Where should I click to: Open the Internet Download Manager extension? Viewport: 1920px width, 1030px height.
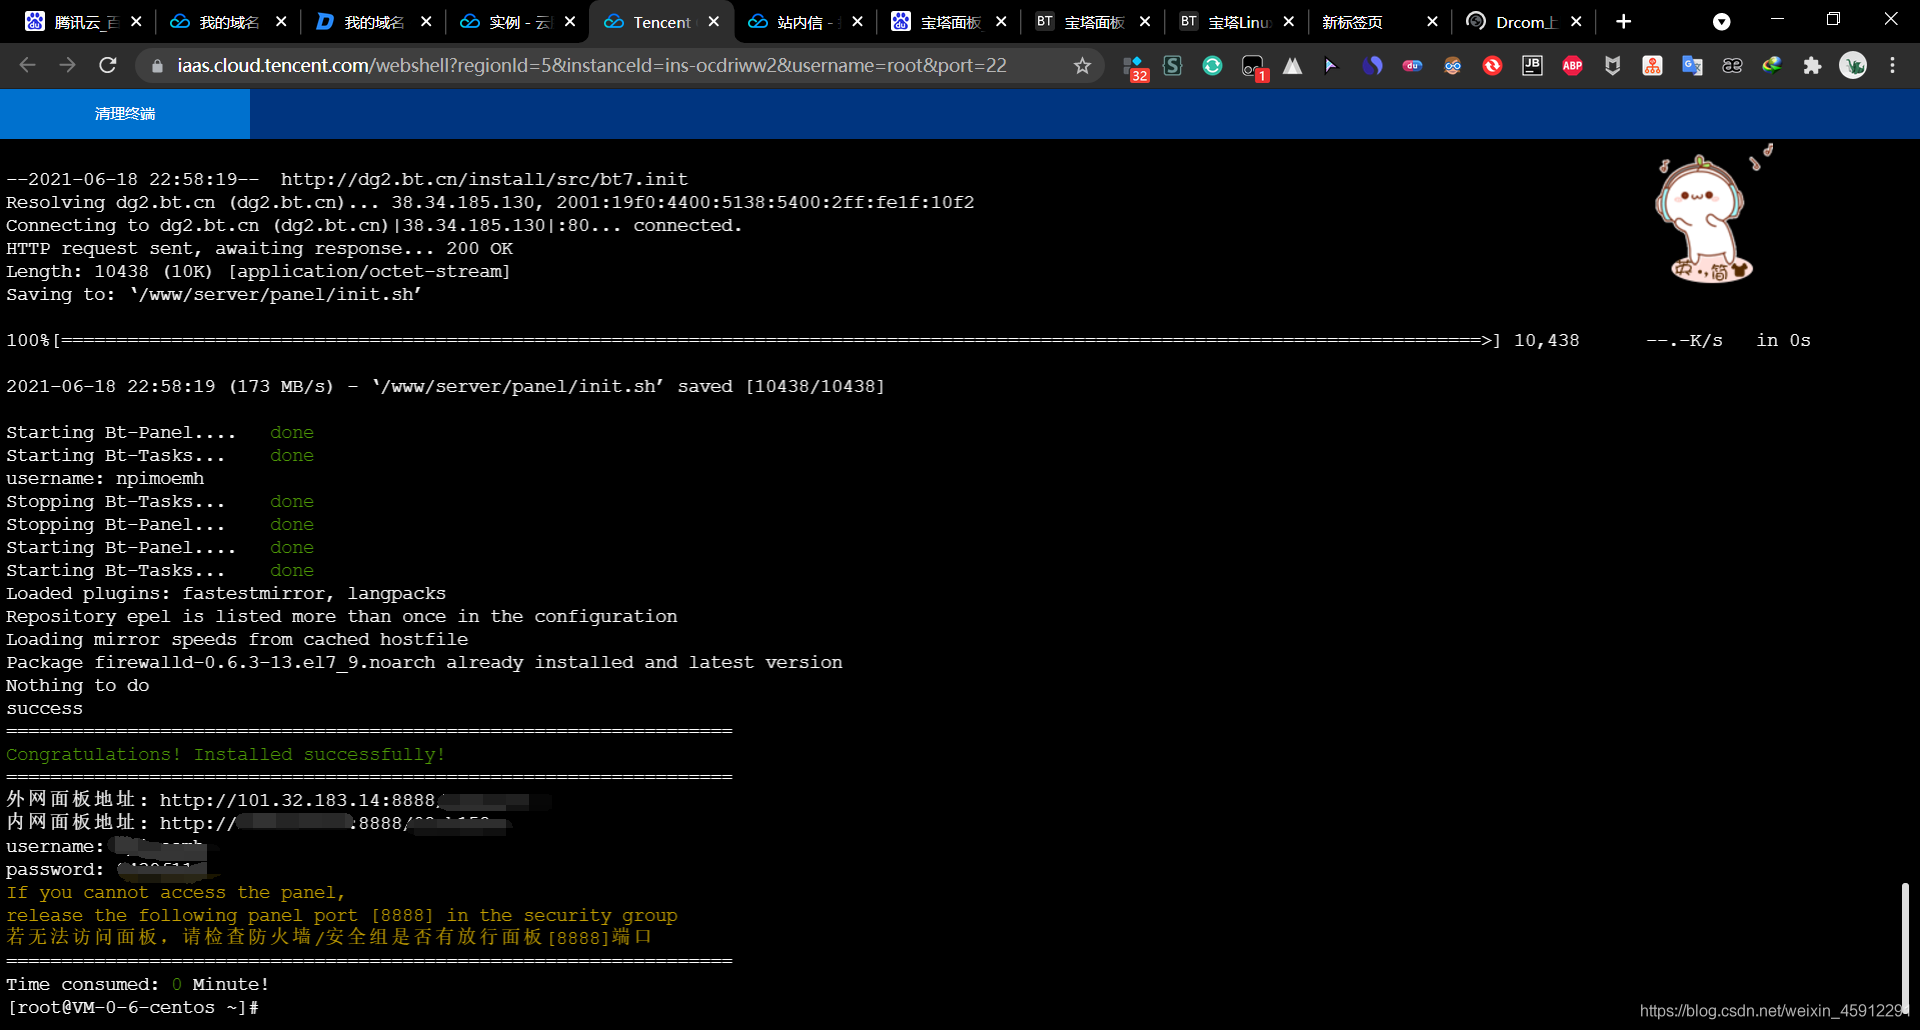[1772, 66]
